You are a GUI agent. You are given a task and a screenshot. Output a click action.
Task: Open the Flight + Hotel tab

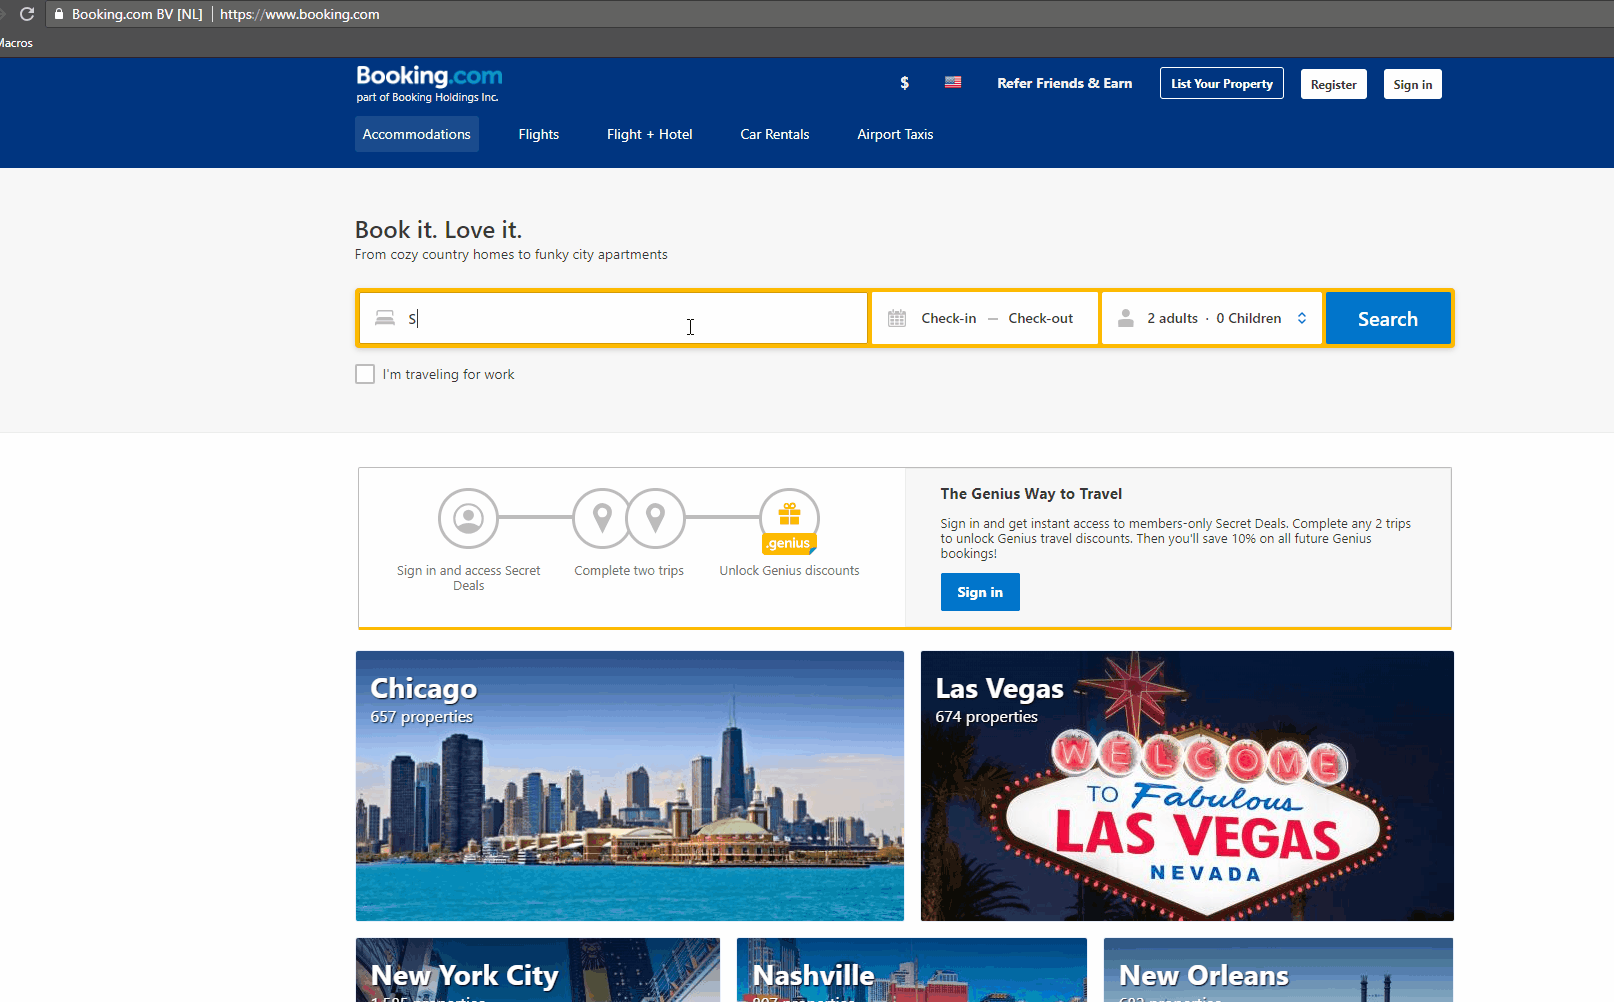(x=650, y=134)
